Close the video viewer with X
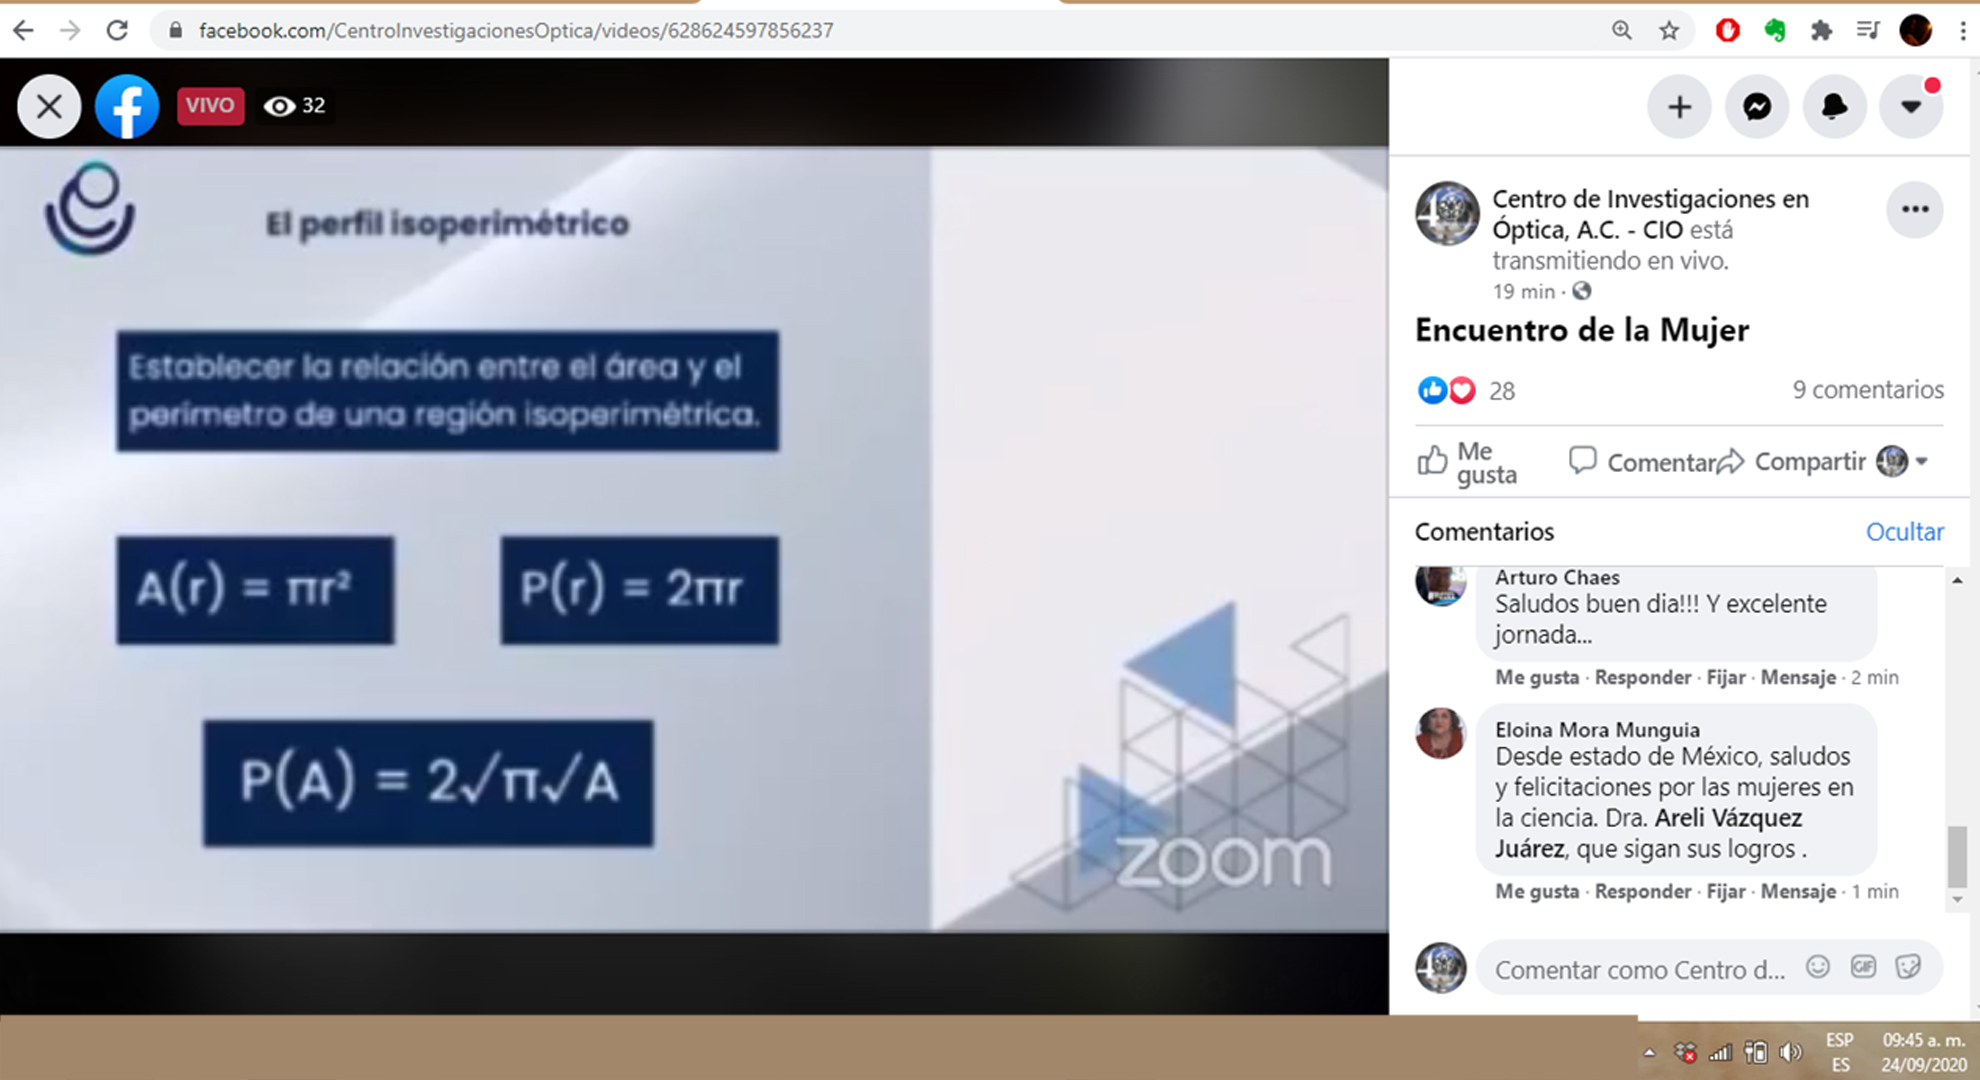The image size is (1980, 1080). [49, 106]
